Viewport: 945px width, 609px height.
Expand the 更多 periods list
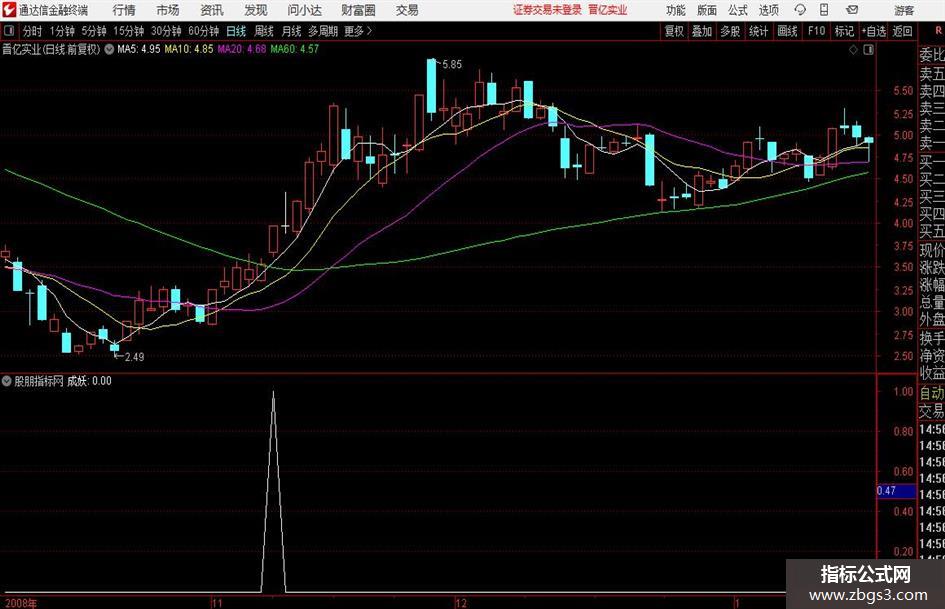point(358,31)
